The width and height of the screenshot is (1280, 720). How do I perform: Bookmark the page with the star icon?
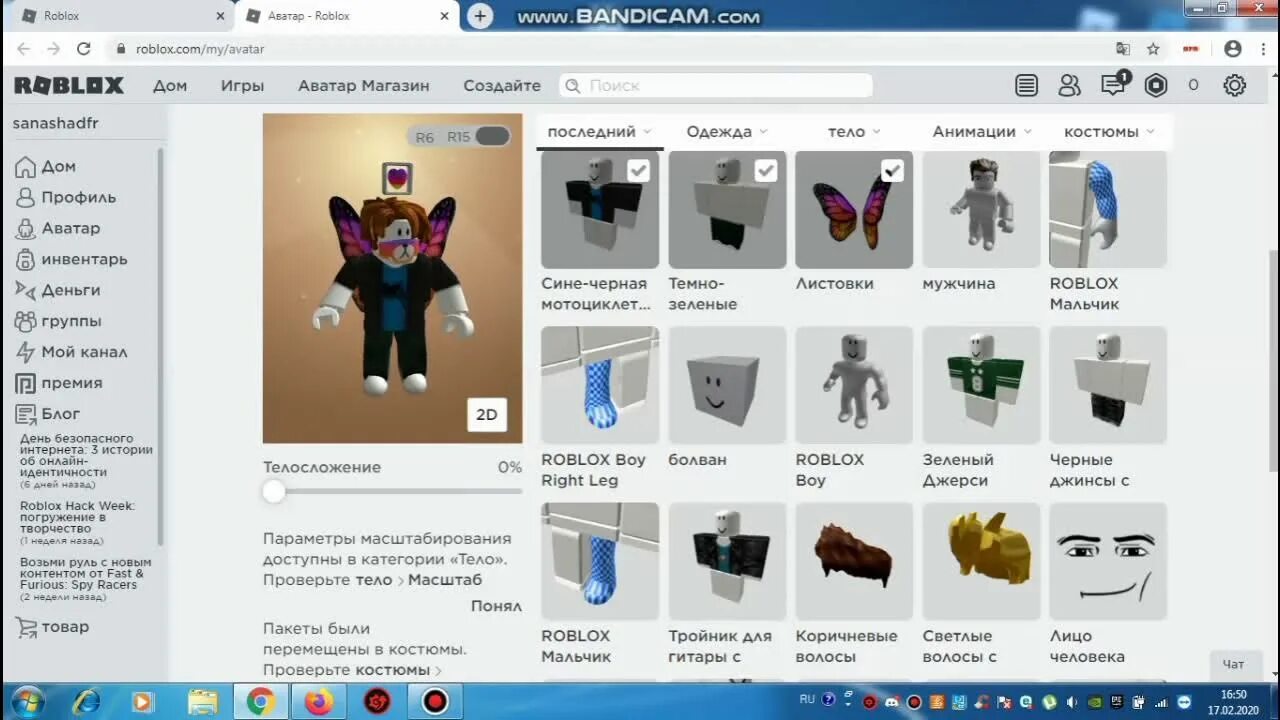[x=1153, y=49]
